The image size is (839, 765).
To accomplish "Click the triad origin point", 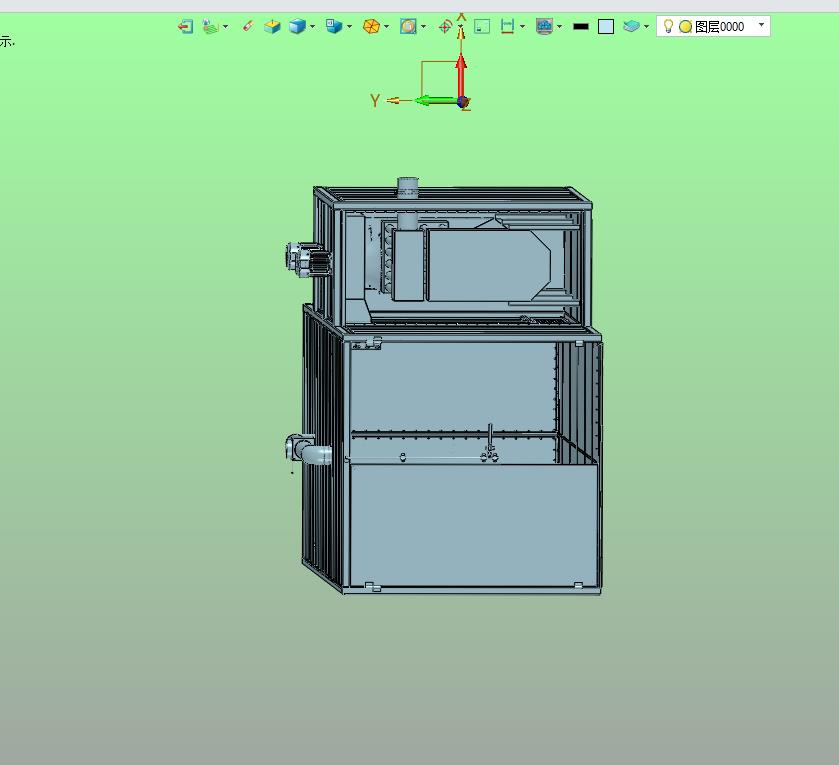I will [x=464, y=102].
